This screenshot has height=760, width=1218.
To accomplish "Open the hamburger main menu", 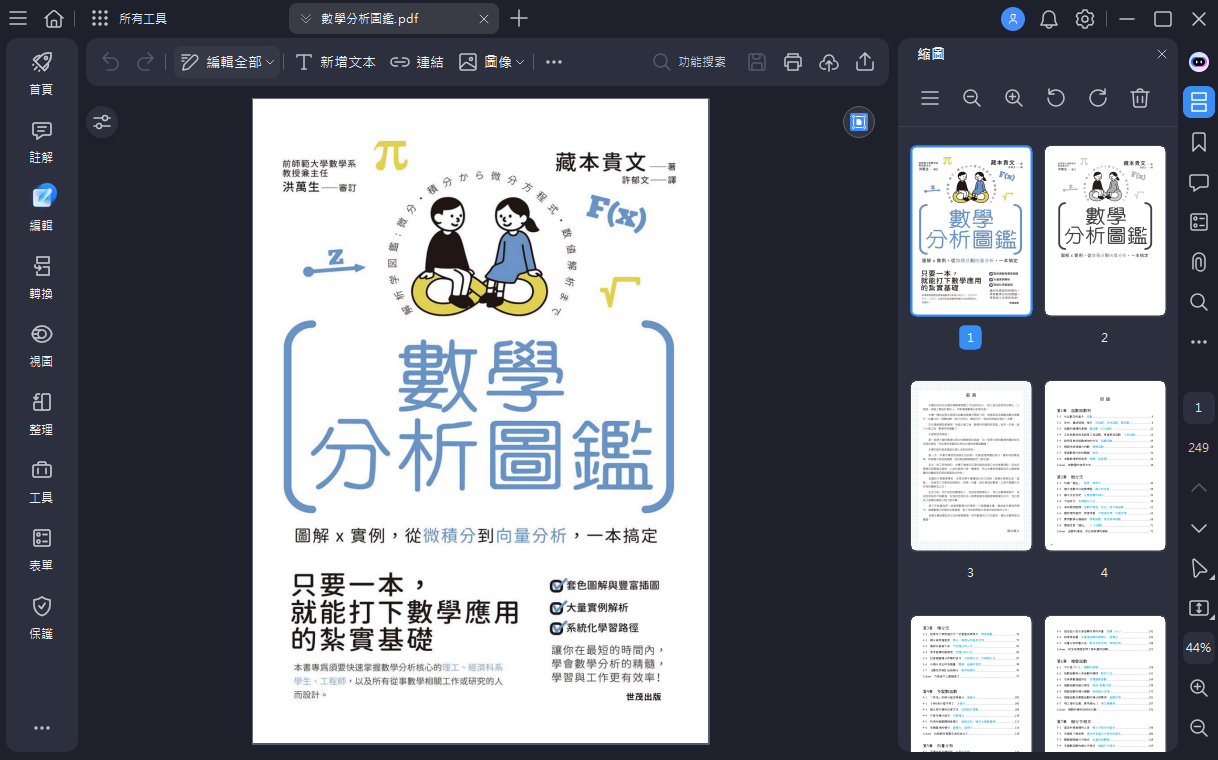I will [x=18, y=19].
